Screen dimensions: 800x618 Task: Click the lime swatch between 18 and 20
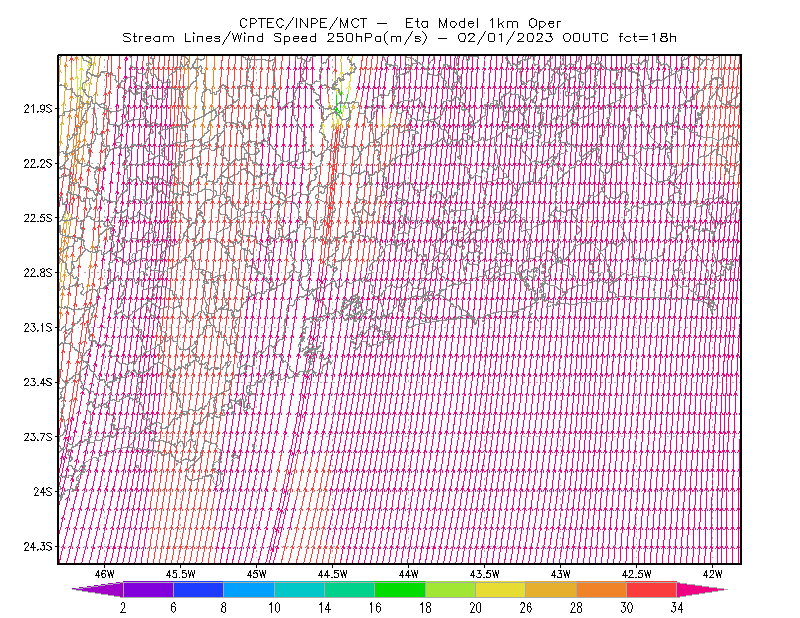pyautogui.click(x=451, y=589)
